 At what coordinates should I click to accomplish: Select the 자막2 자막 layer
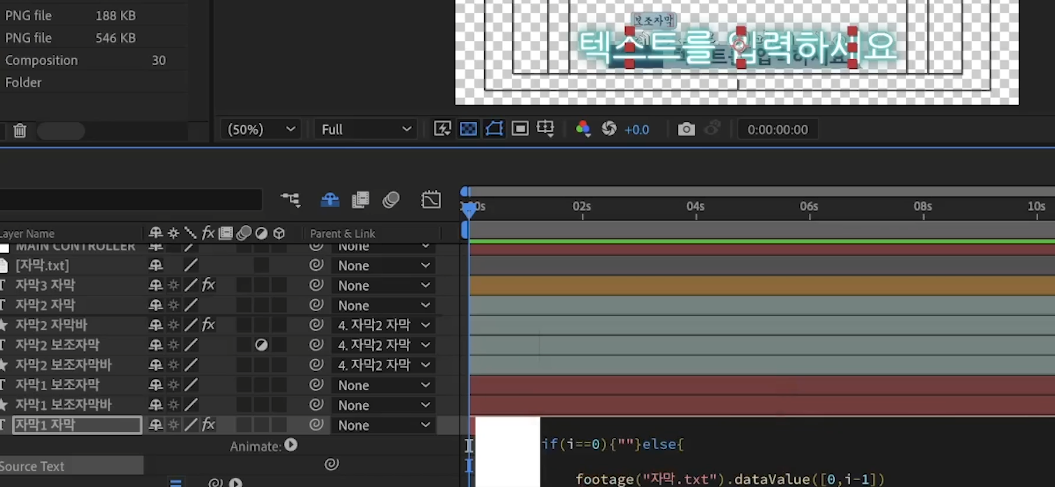[x=45, y=305]
